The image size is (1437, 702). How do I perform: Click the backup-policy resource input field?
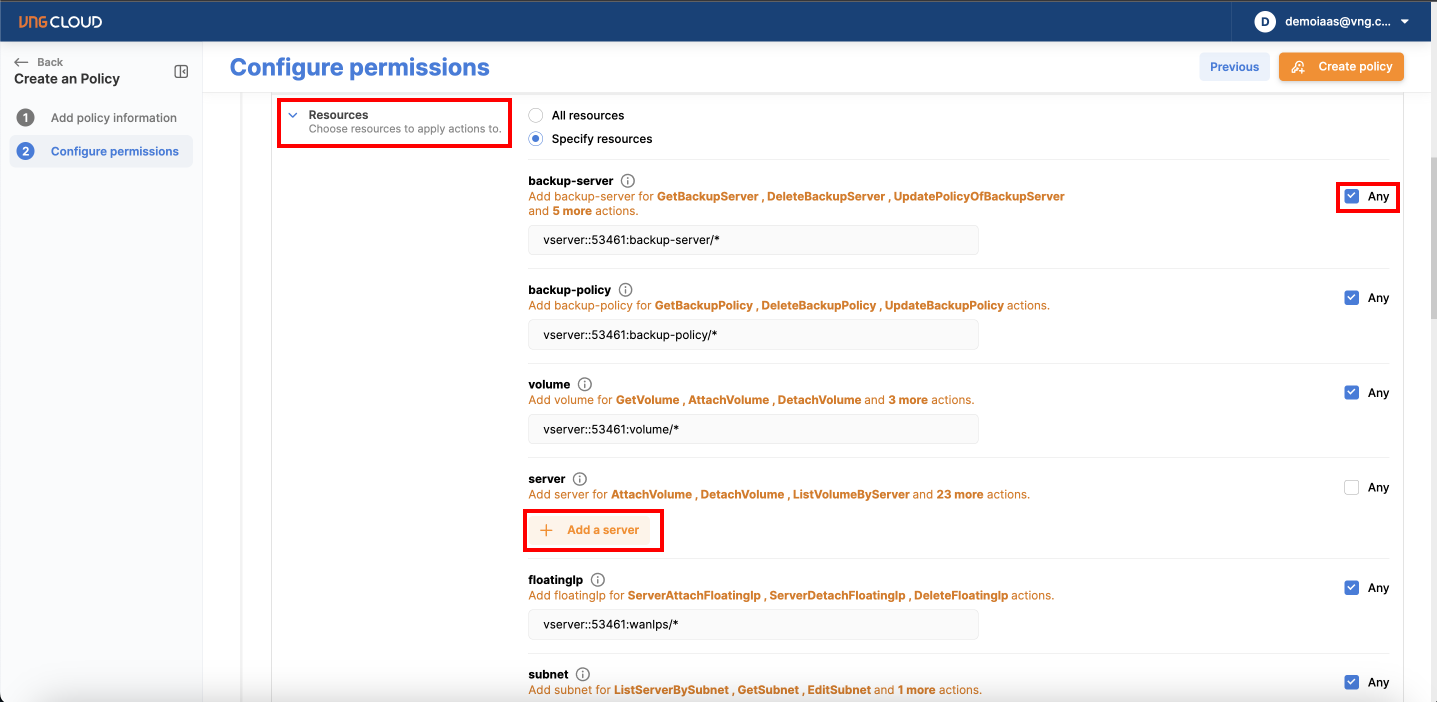[x=753, y=335]
